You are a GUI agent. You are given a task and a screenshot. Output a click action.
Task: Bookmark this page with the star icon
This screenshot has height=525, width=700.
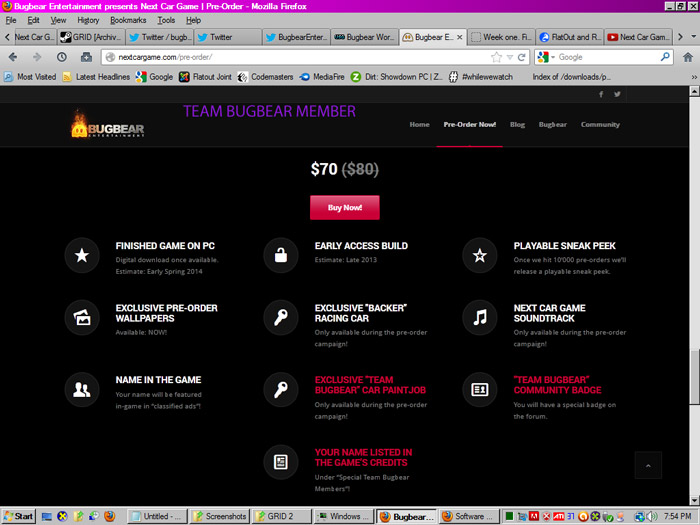496,57
